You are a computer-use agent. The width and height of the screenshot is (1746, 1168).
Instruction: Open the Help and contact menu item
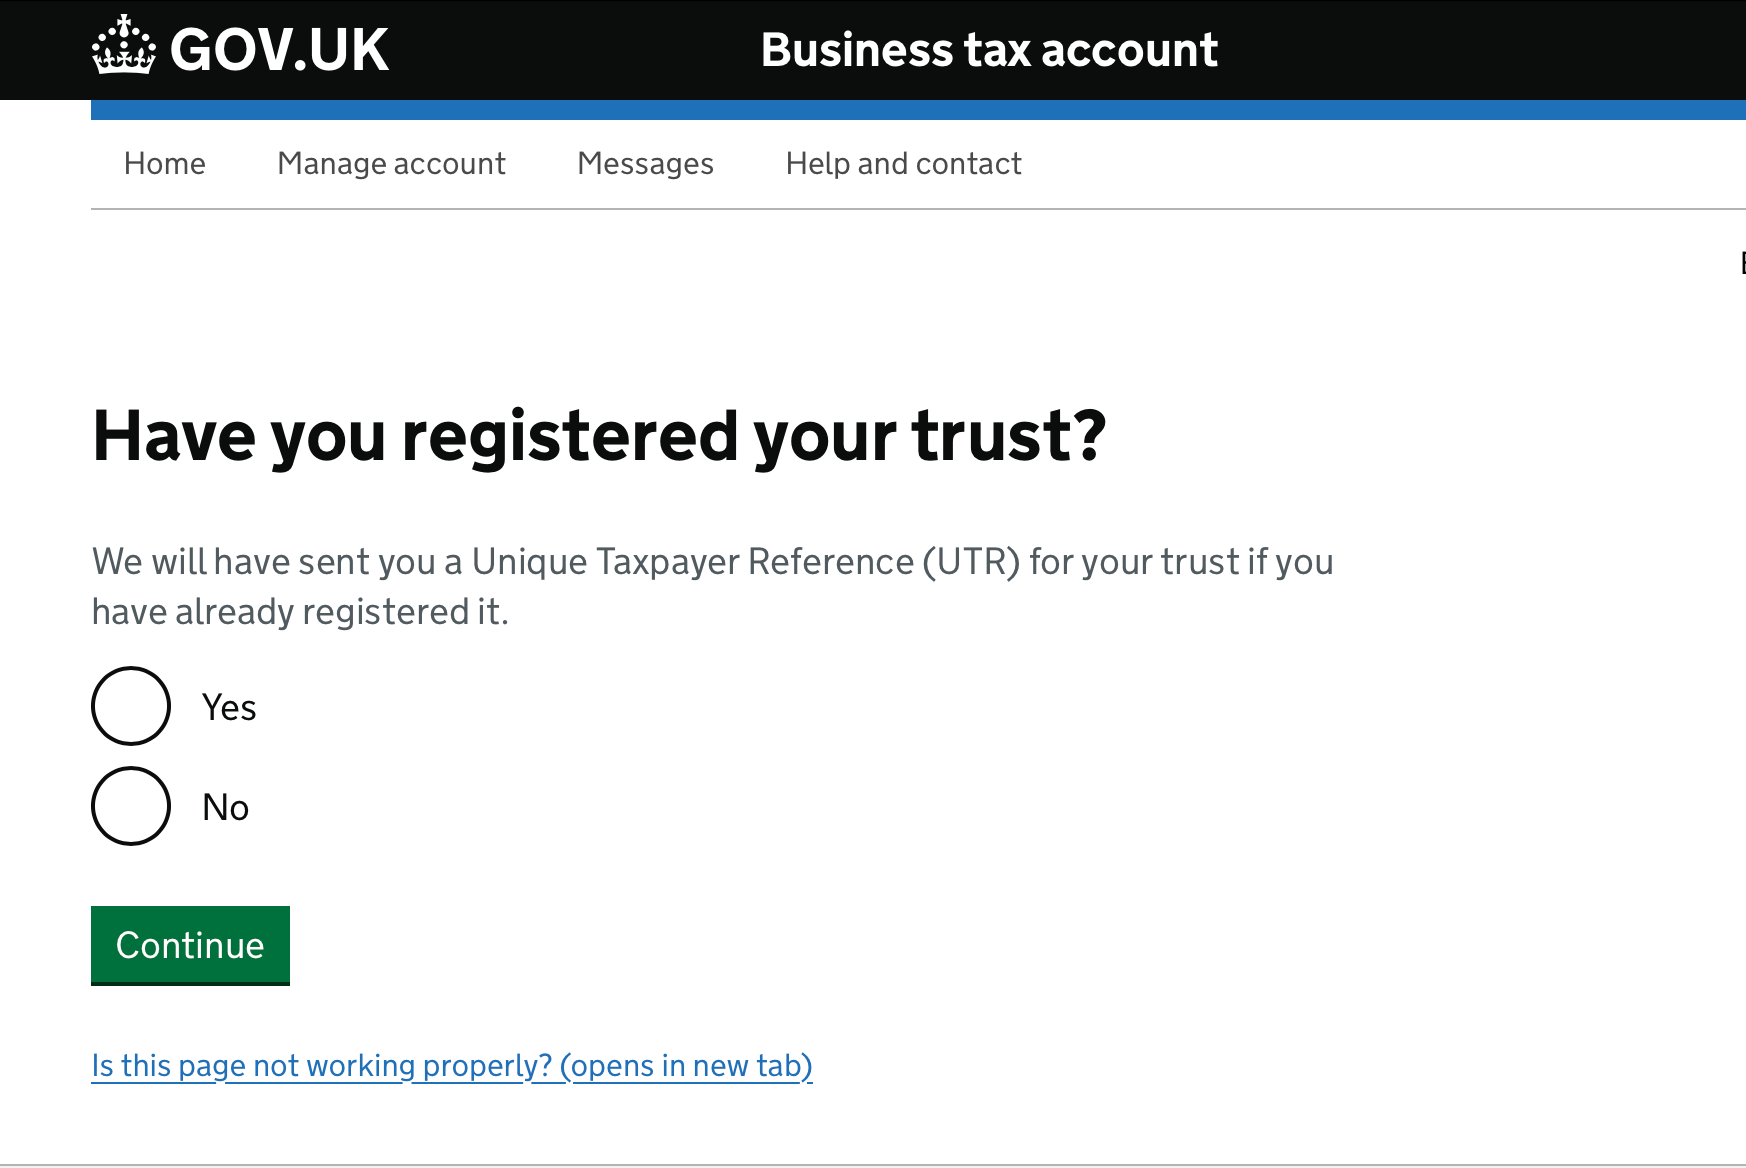pyautogui.click(x=902, y=163)
